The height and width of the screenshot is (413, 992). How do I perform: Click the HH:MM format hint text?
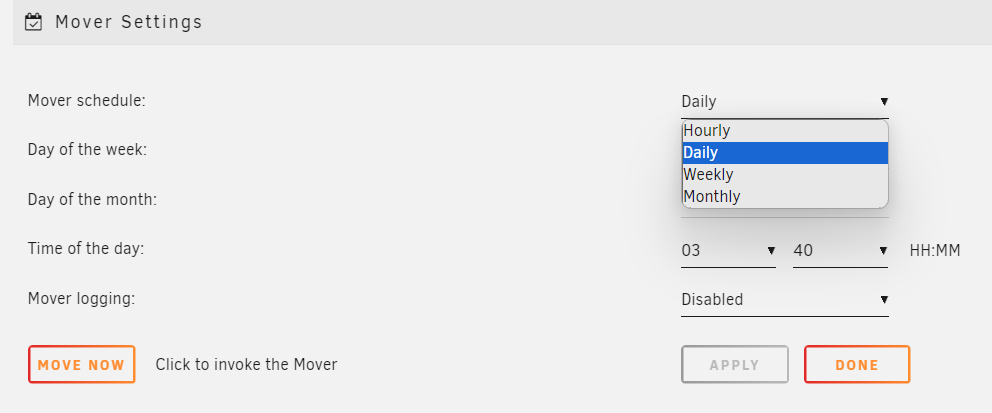click(x=935, y=250)
